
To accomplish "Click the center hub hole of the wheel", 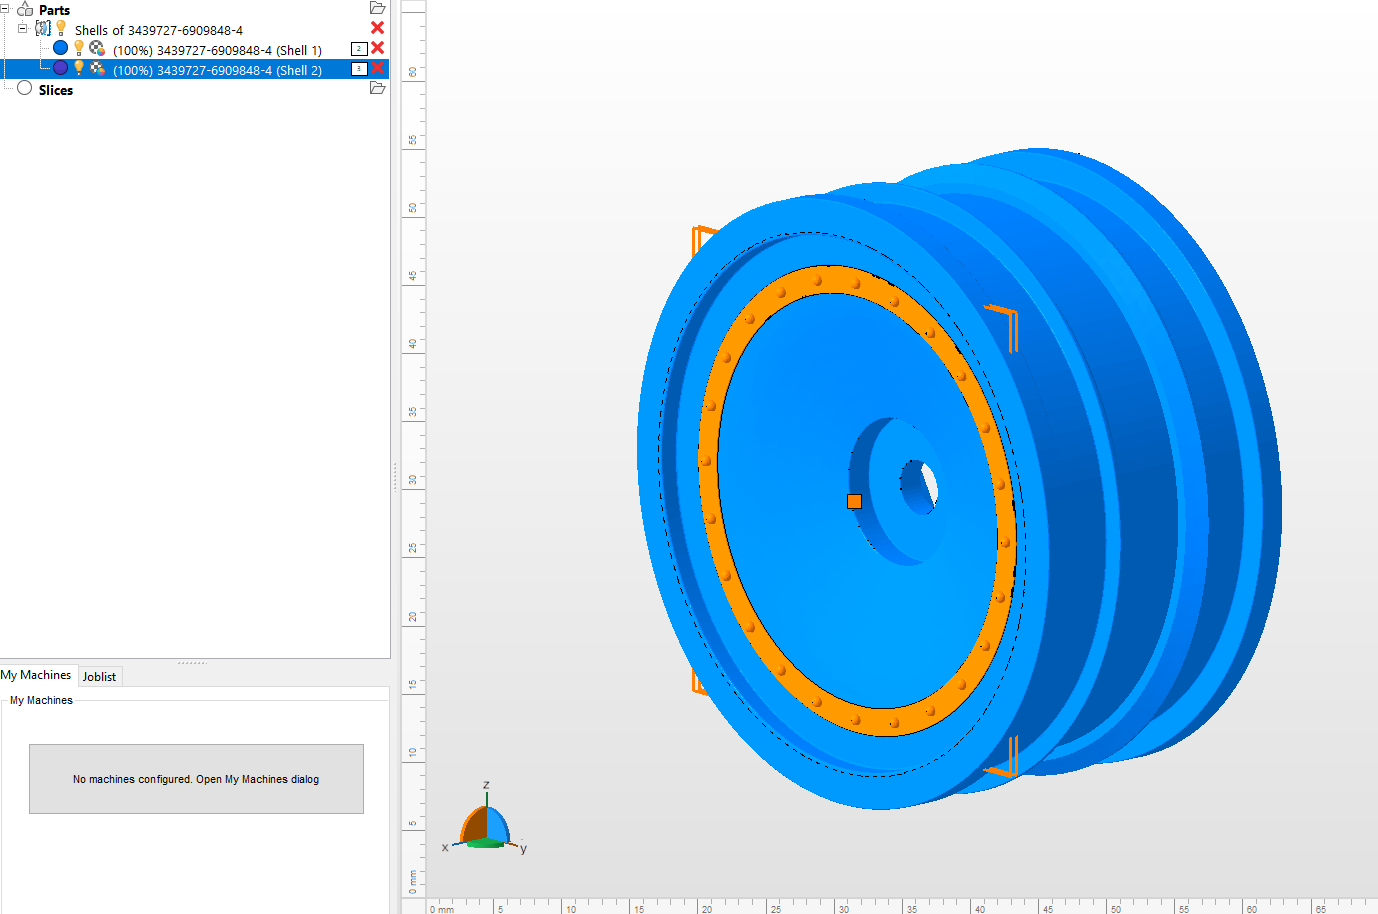I will click(920, 487).
